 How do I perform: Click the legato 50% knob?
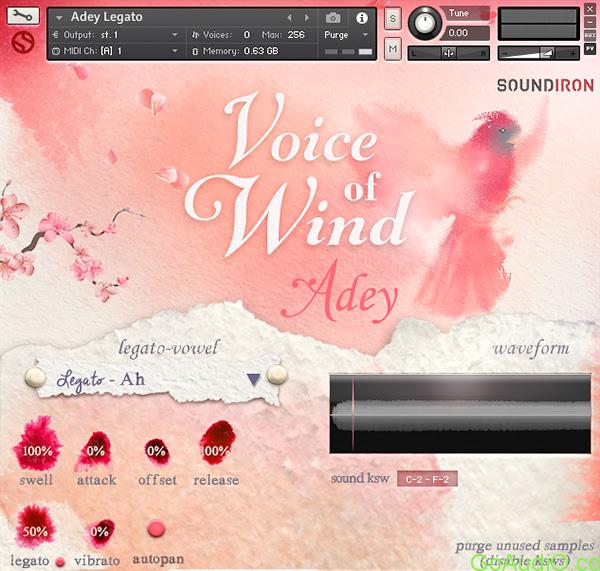36,527
